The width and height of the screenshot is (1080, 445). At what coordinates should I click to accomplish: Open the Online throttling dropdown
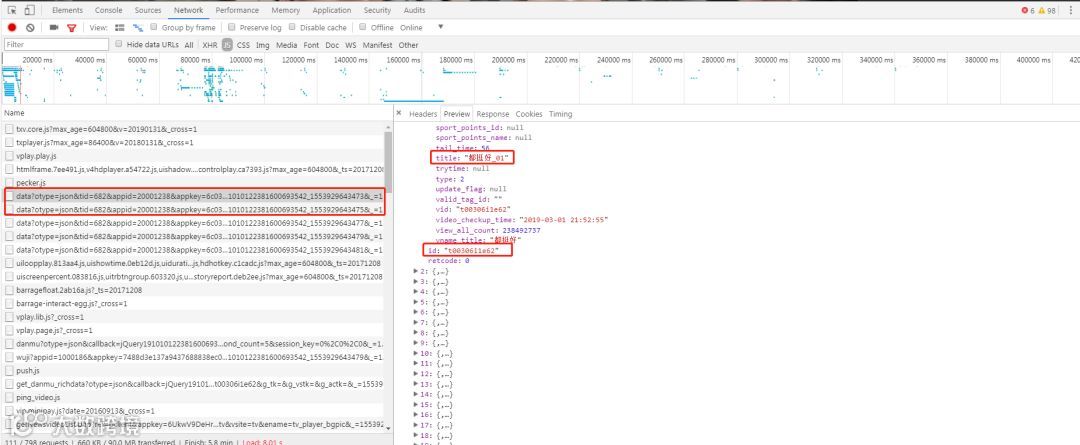(x=411, y=28)
